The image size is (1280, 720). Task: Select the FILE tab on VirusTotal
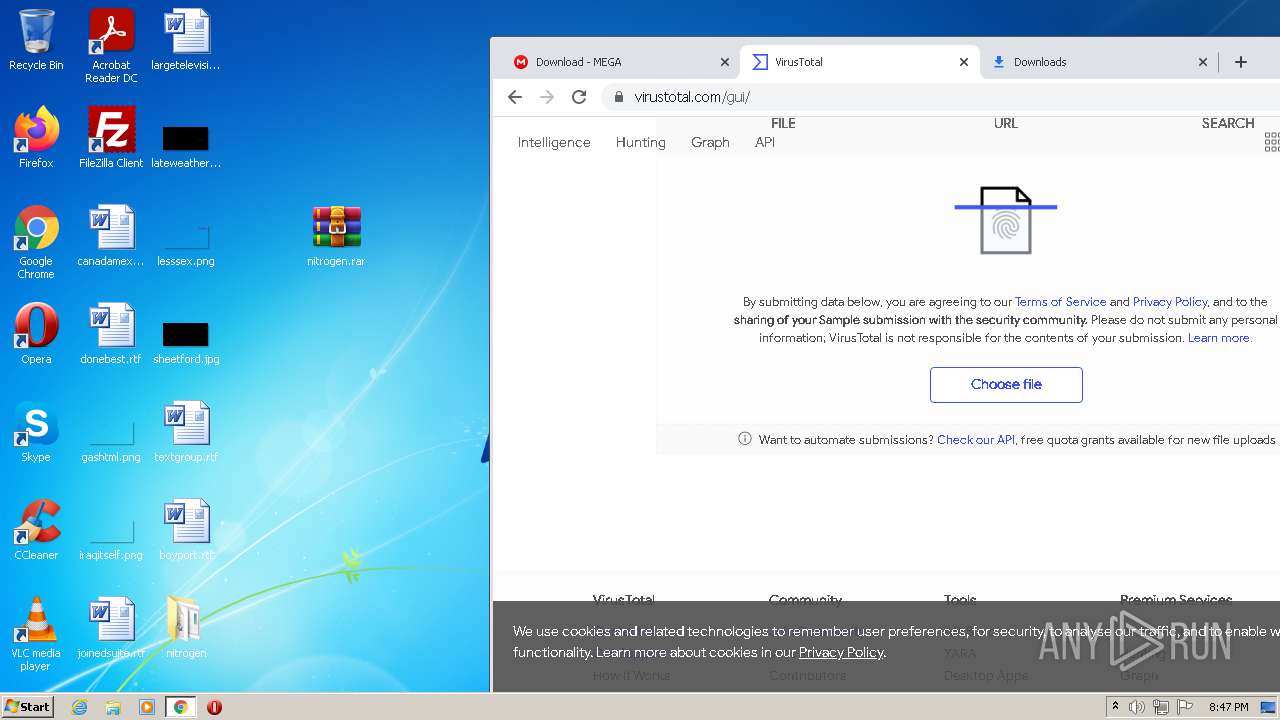[x=783, y=123]
